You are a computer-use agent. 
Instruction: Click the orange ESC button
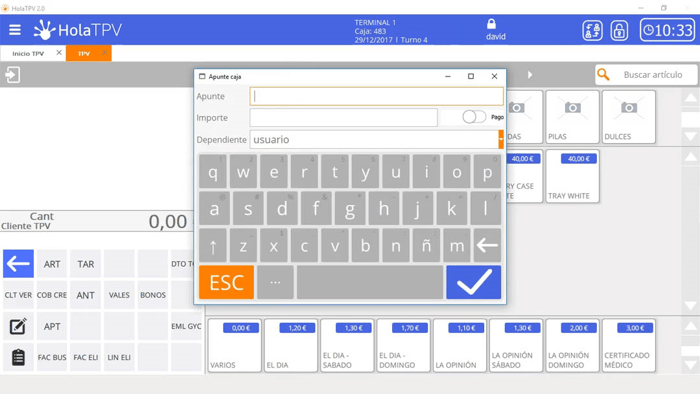(x=226, y=282)
